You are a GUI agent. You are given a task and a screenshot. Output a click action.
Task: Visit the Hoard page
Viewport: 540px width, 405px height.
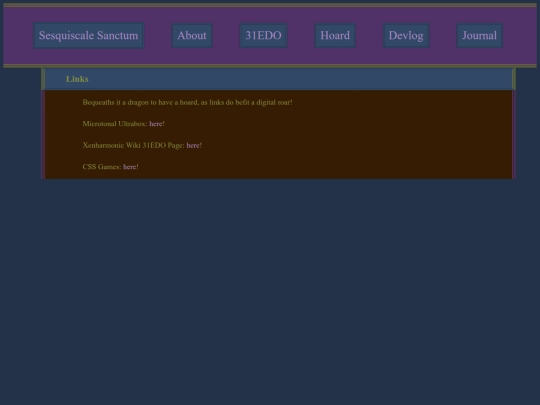click(x=335, y=35)
